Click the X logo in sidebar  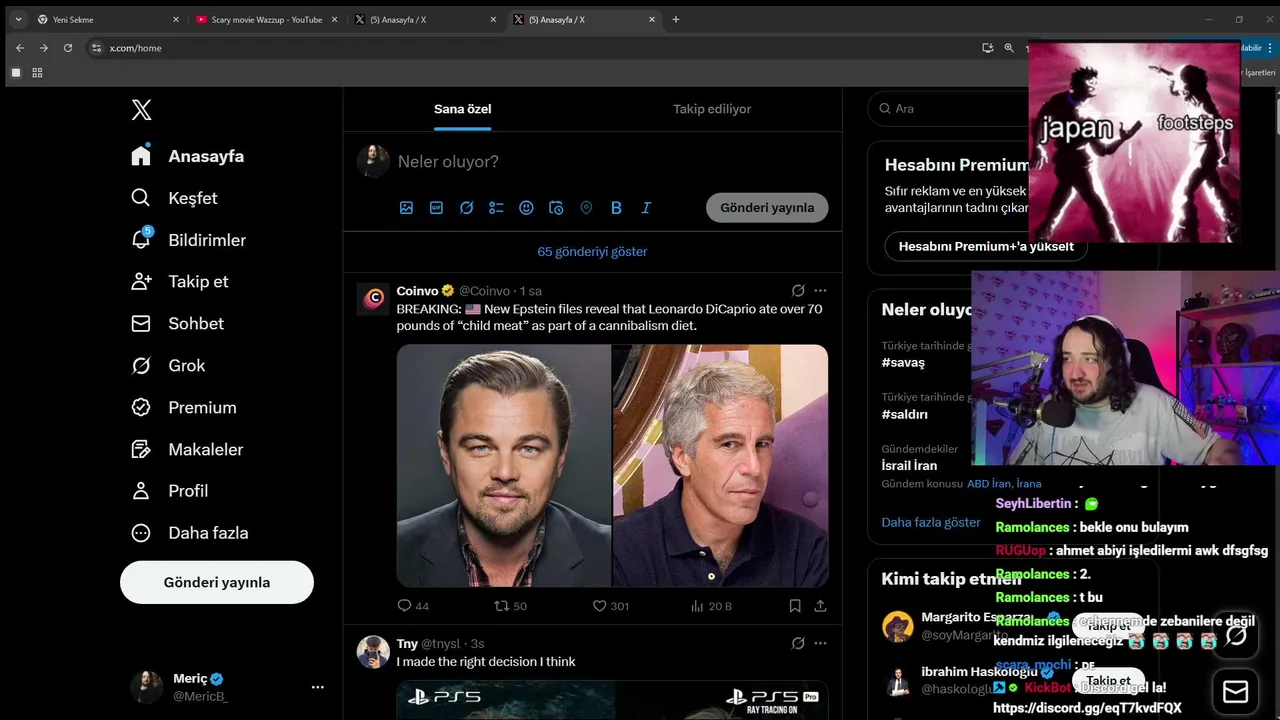142,110
